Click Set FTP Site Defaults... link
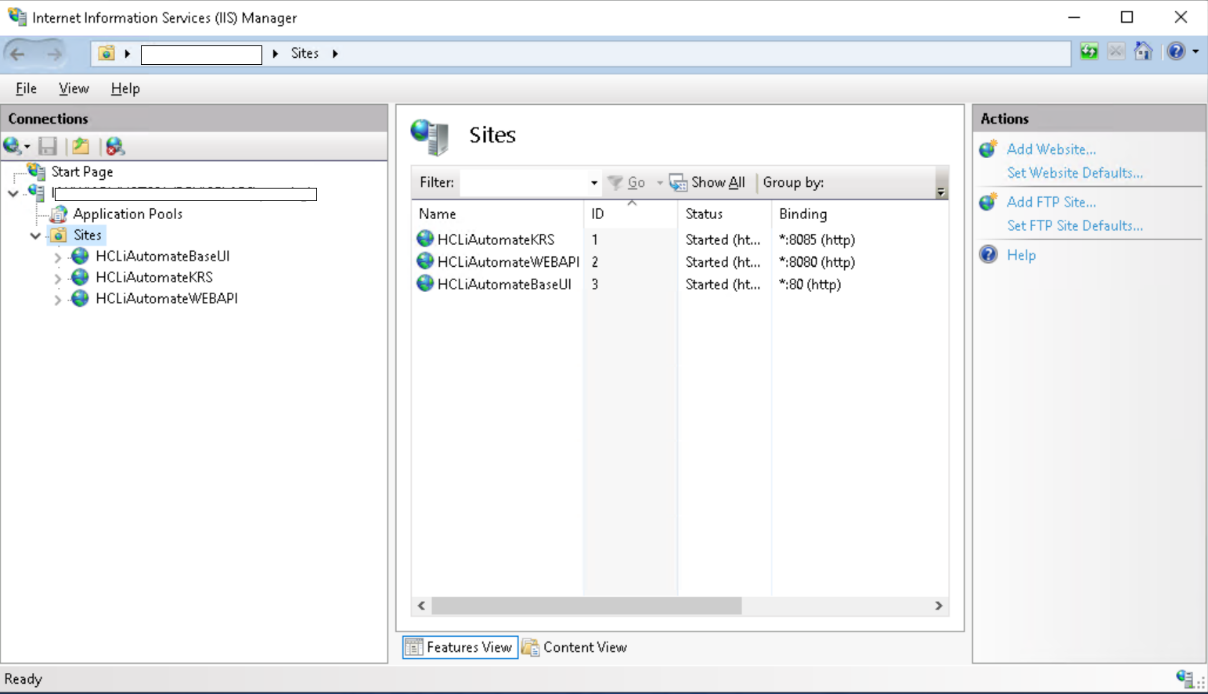Screen dimensions: 1208x694 coord(1075,226)
